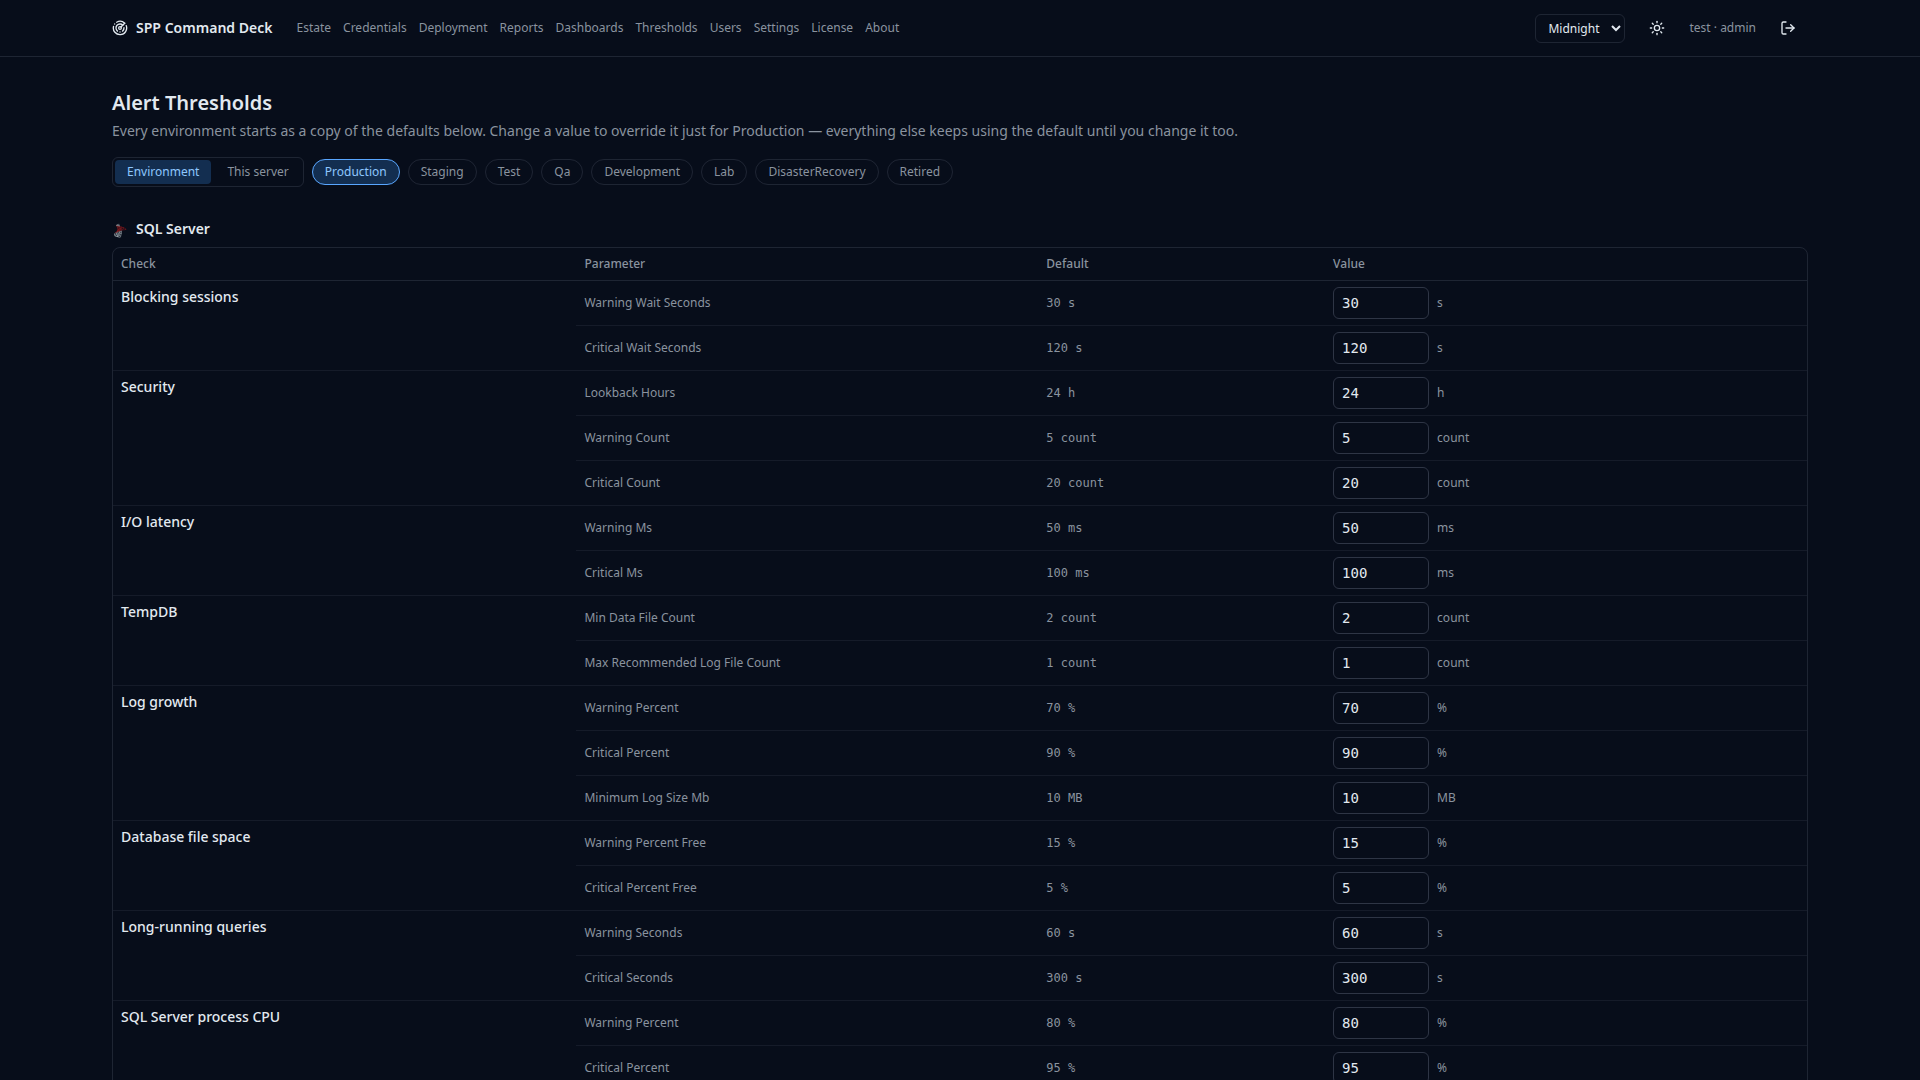Edit the Critical Percent Free value field
Image resolution: width=1920 pixels, height=1080 pixels.
(x=1380, y=888)
